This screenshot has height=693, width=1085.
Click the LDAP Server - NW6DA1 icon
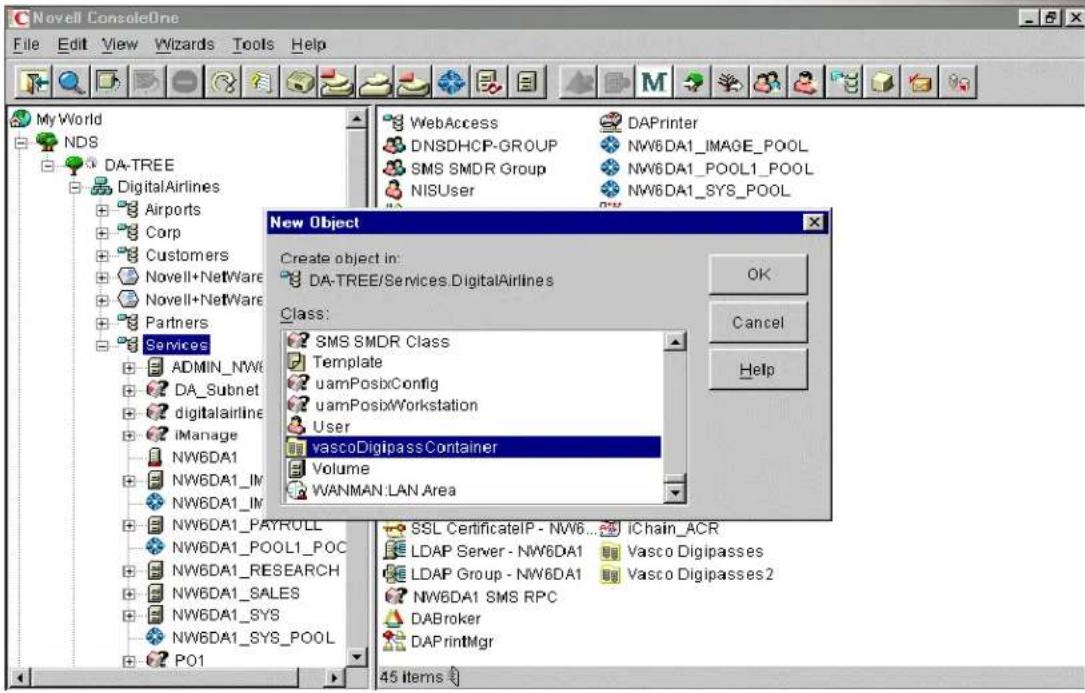point(394,551)
